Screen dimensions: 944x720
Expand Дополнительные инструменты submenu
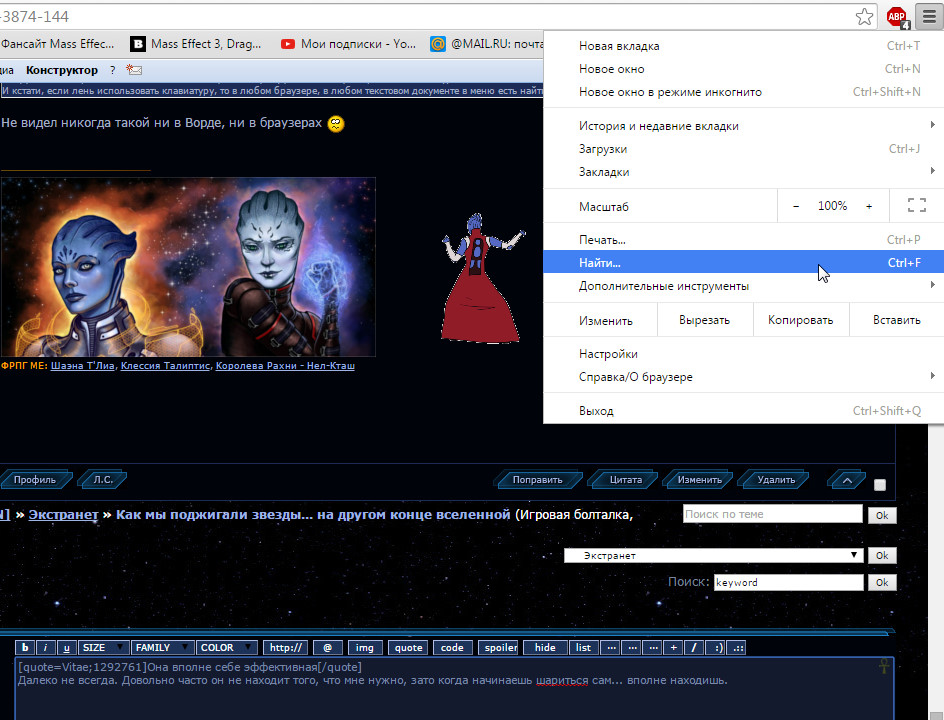pyautogui.click(x=744, y=285)
